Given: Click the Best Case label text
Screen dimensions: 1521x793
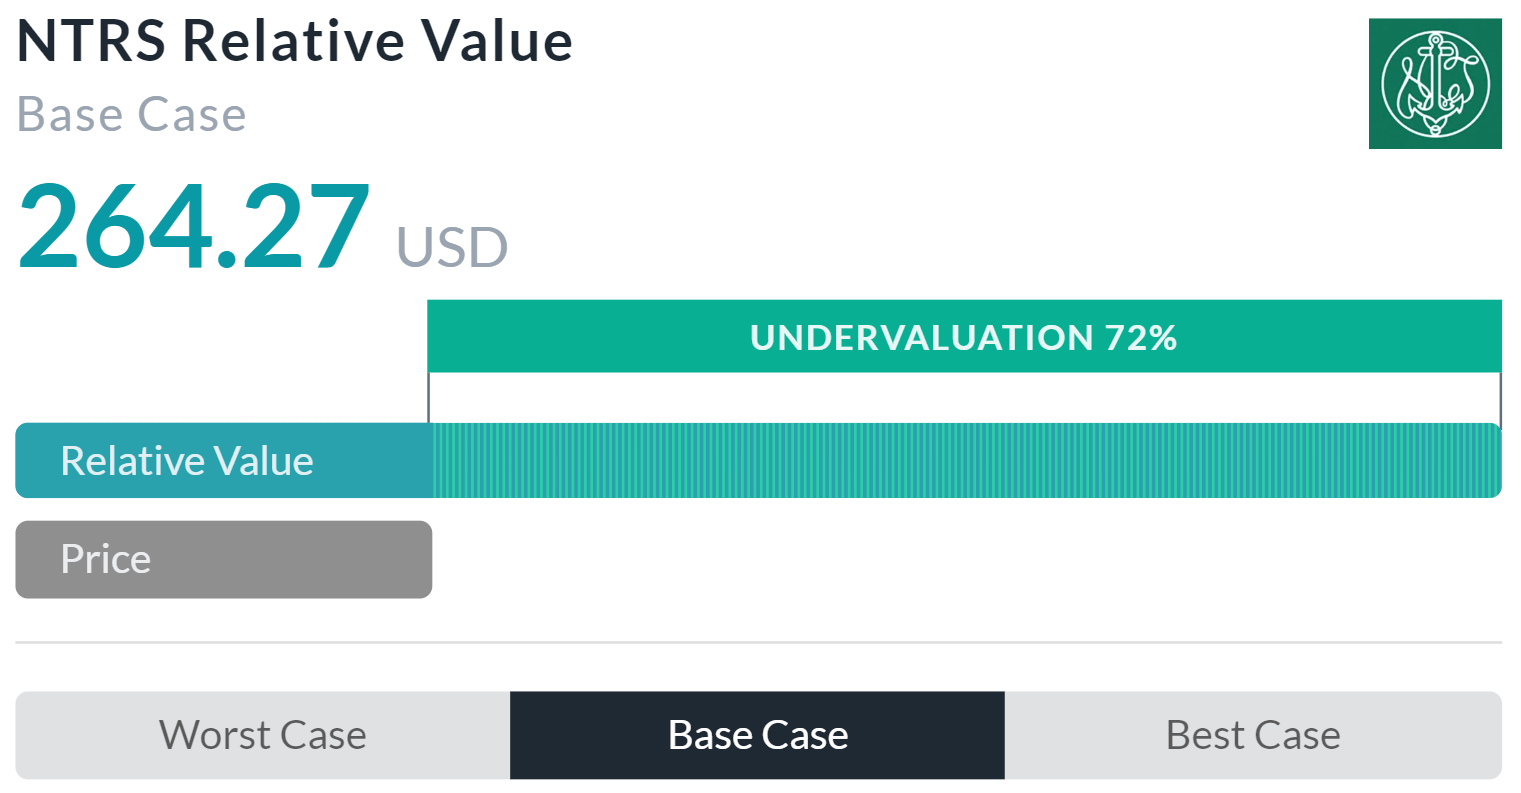Looking at the screenshot, I should coord(1253,735).
